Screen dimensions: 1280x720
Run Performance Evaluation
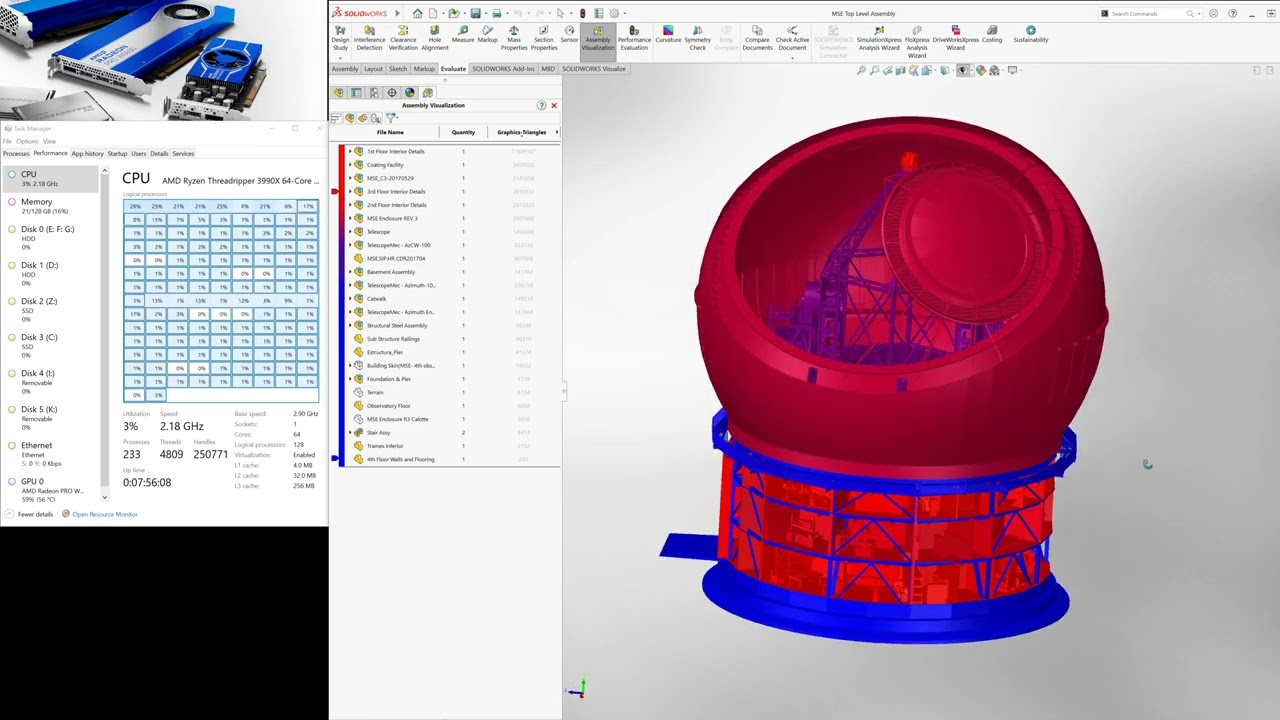tap(634, 38)
